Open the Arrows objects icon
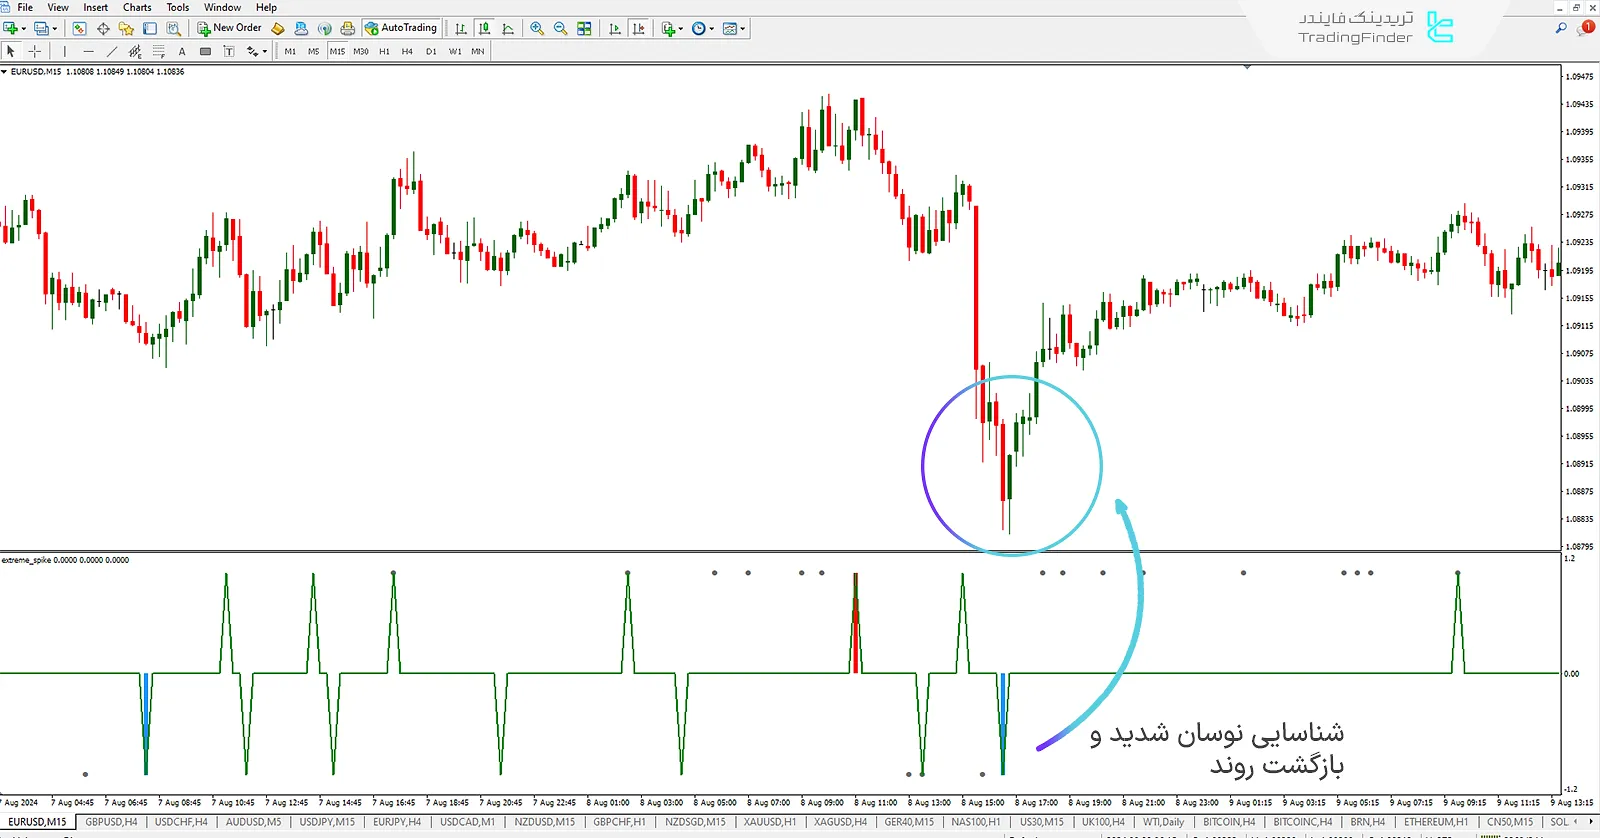The image size is (1600, 838). coord(252,51)
